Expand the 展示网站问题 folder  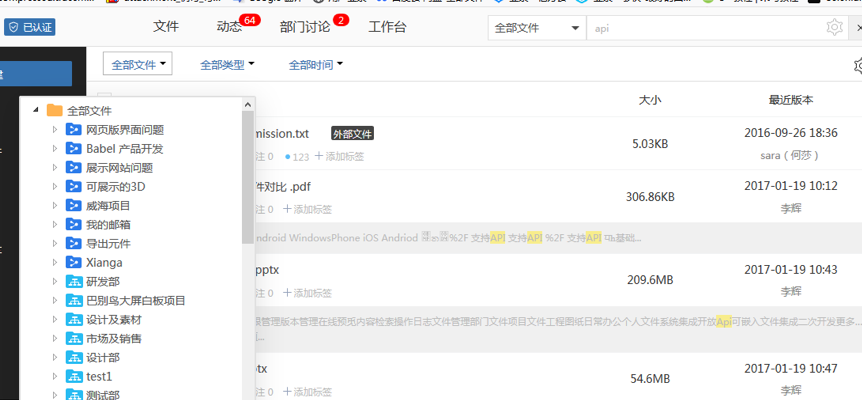coord(54,168)
